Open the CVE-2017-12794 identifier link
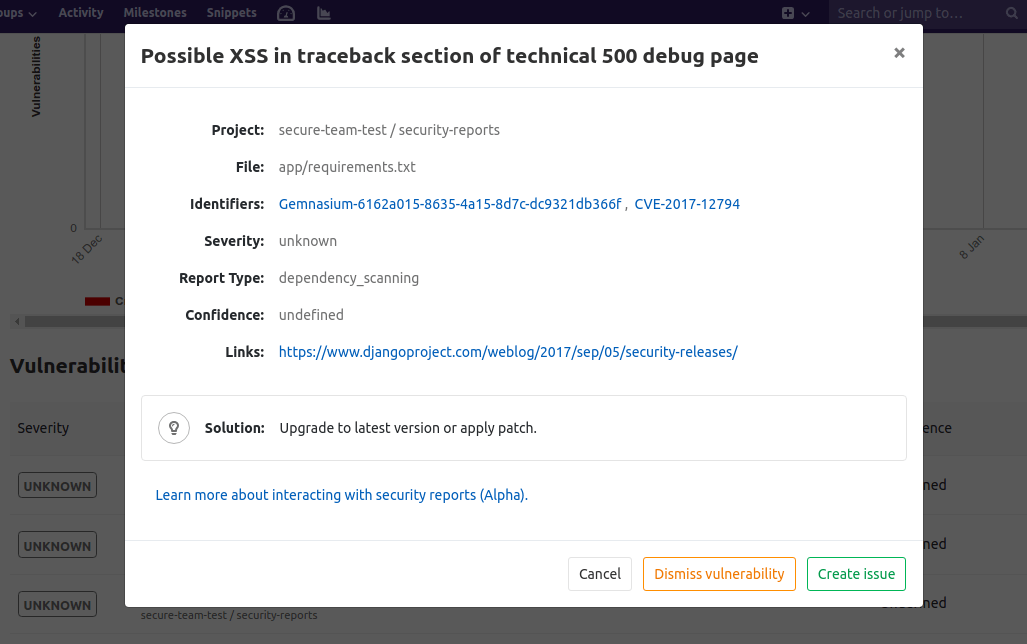This screenshot has height=644, width=1027. [x=687, y=203]
